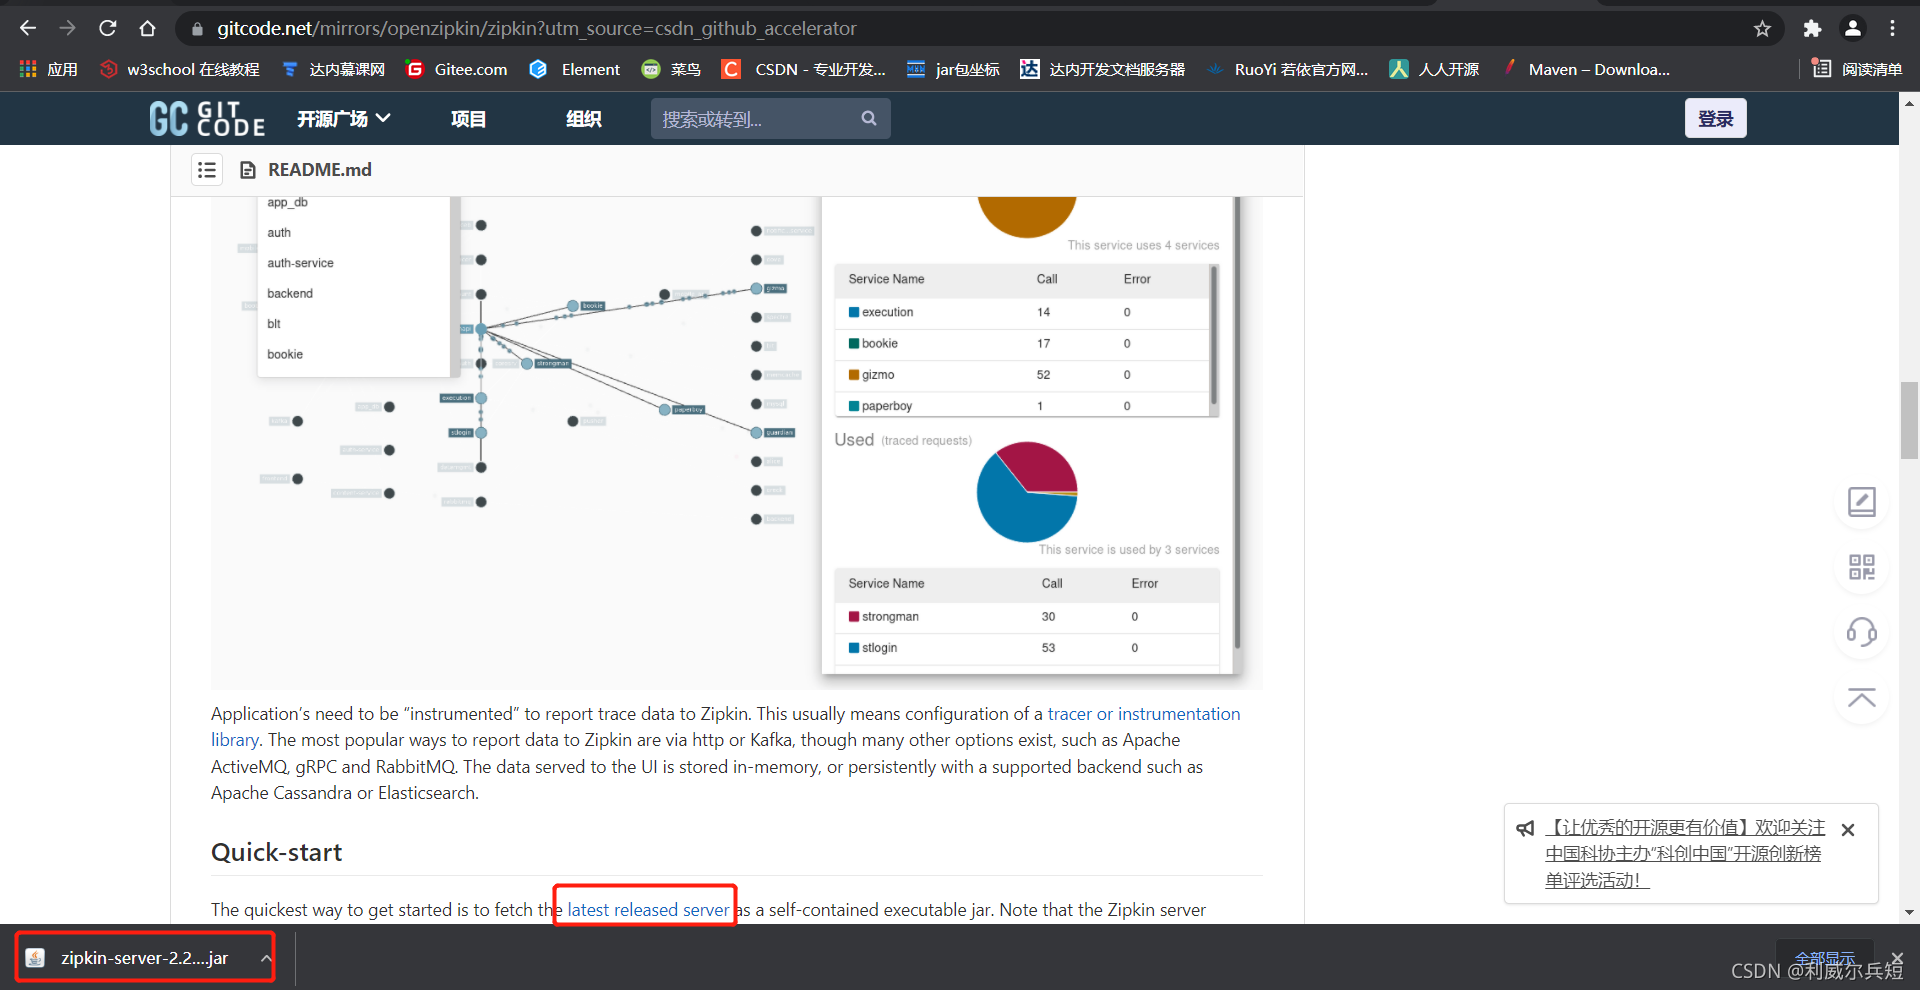
Task: Select auth-service in the service list
Action: pyautogui.click(x=300, y=263)
